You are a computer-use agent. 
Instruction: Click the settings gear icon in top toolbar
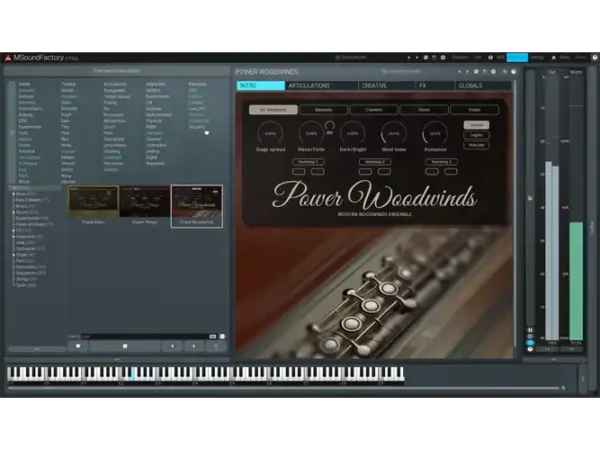coord(443,57)
